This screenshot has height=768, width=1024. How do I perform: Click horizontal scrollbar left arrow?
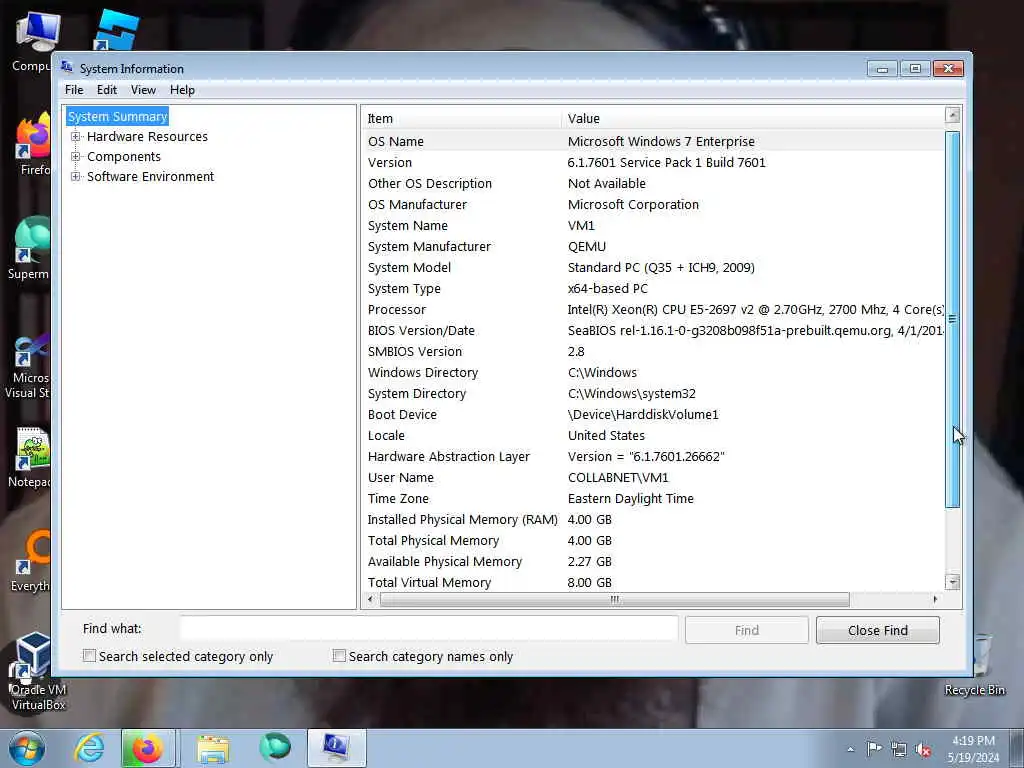371,599
